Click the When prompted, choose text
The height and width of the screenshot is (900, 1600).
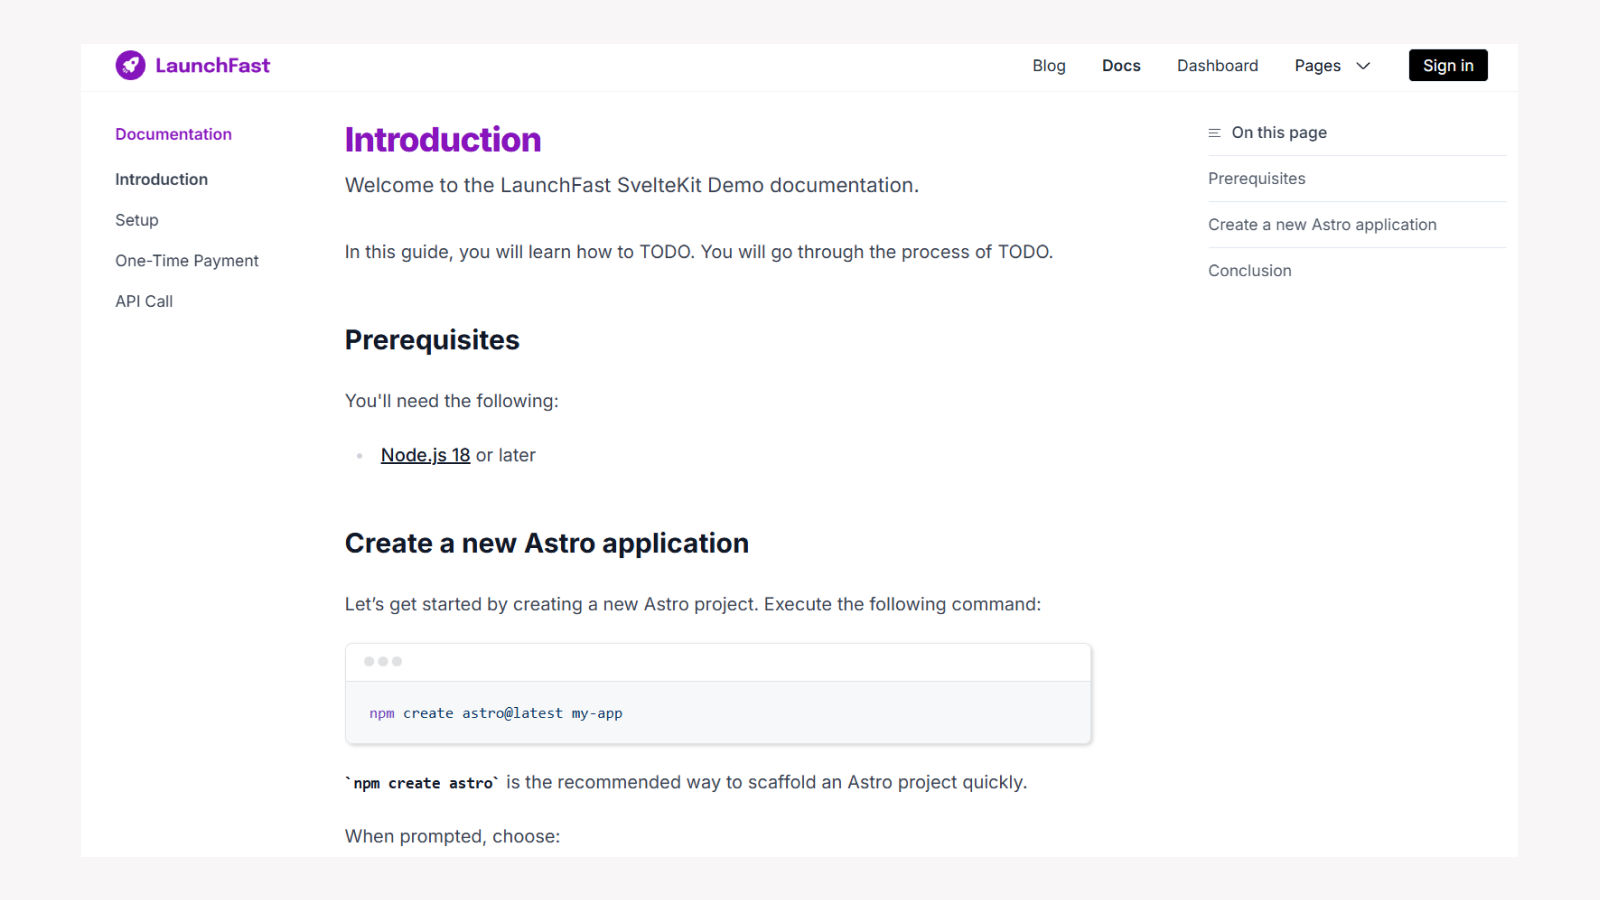(x=452, y=836)
